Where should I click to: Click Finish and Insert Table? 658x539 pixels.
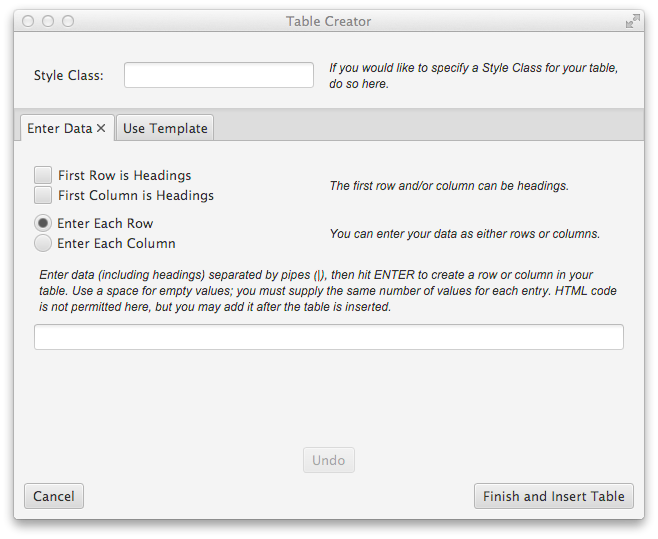pyautogui.click(x=553, y=496)
